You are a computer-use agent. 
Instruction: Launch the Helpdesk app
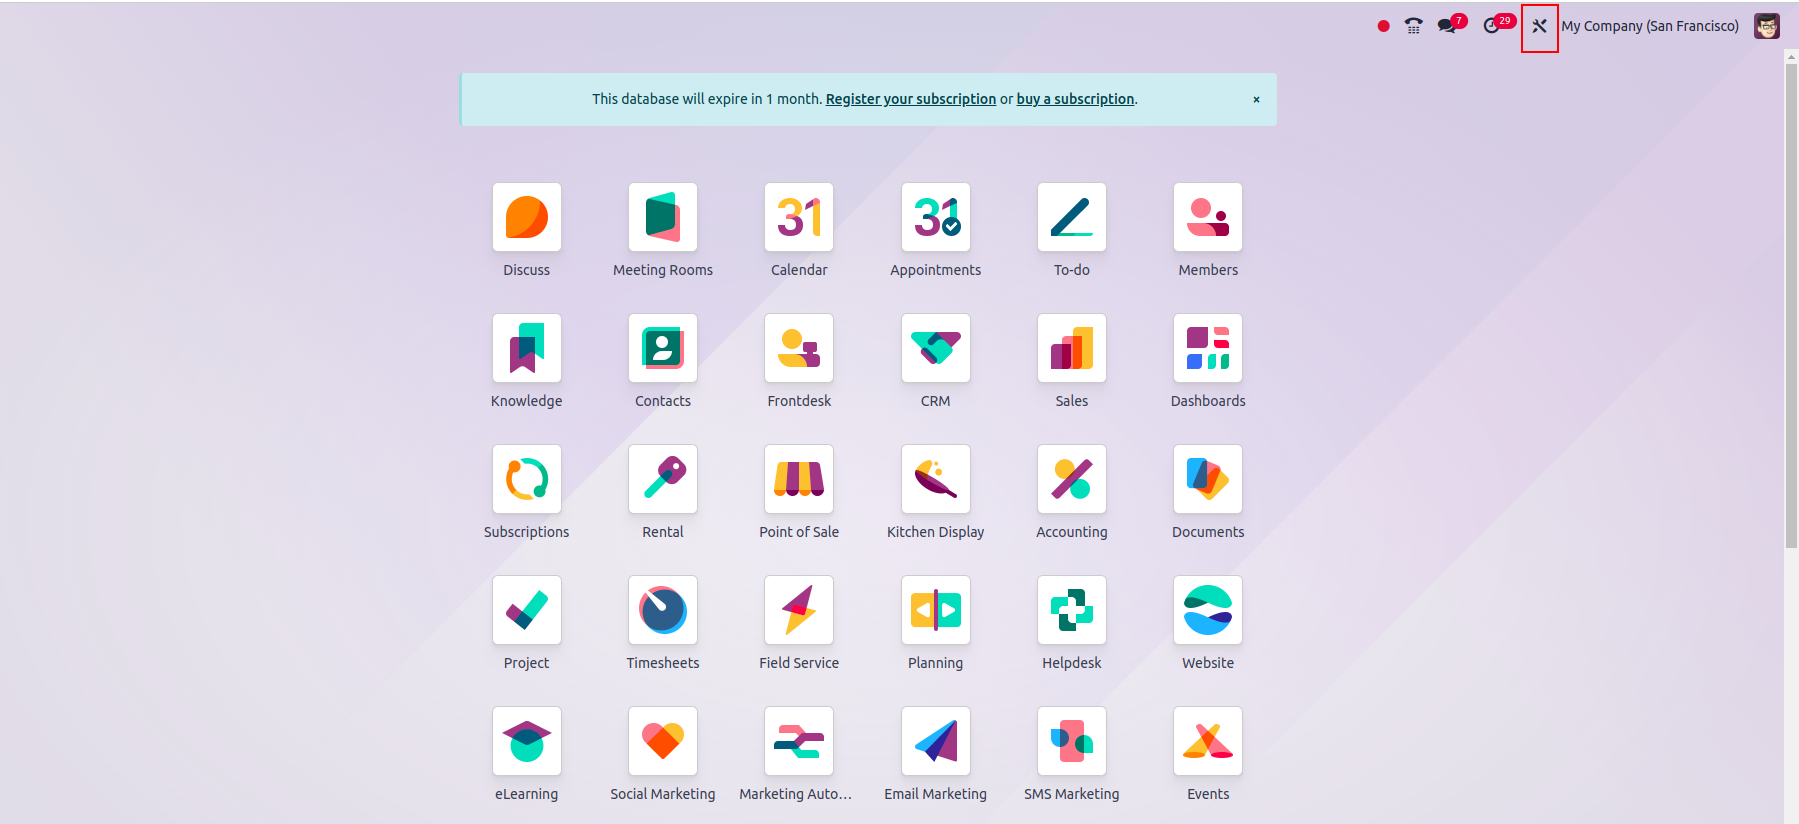pyautogui.click(x=1071, y=611)
